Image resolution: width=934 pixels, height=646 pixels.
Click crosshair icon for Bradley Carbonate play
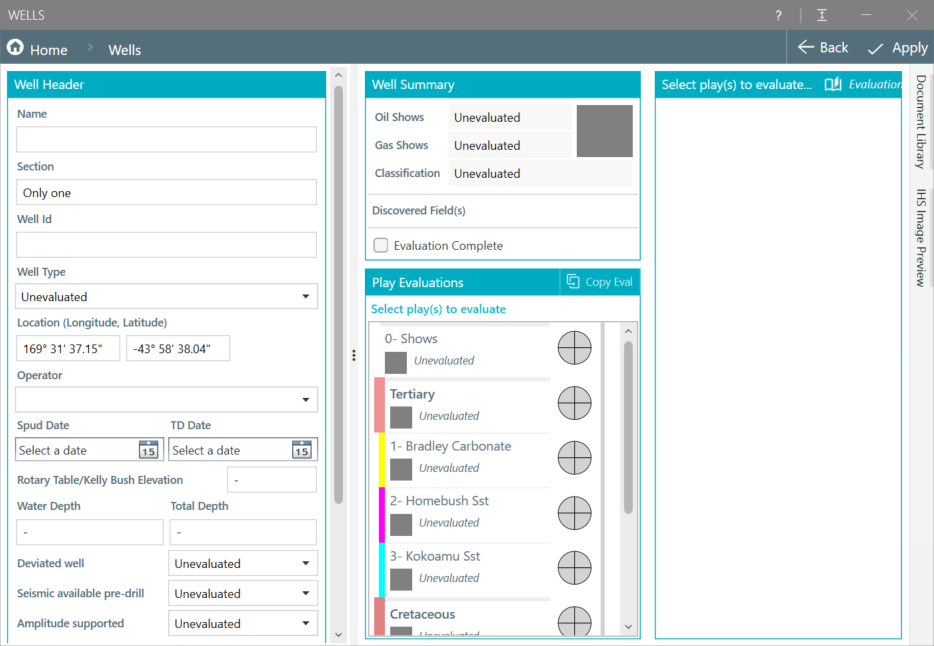tap(574, 458)
